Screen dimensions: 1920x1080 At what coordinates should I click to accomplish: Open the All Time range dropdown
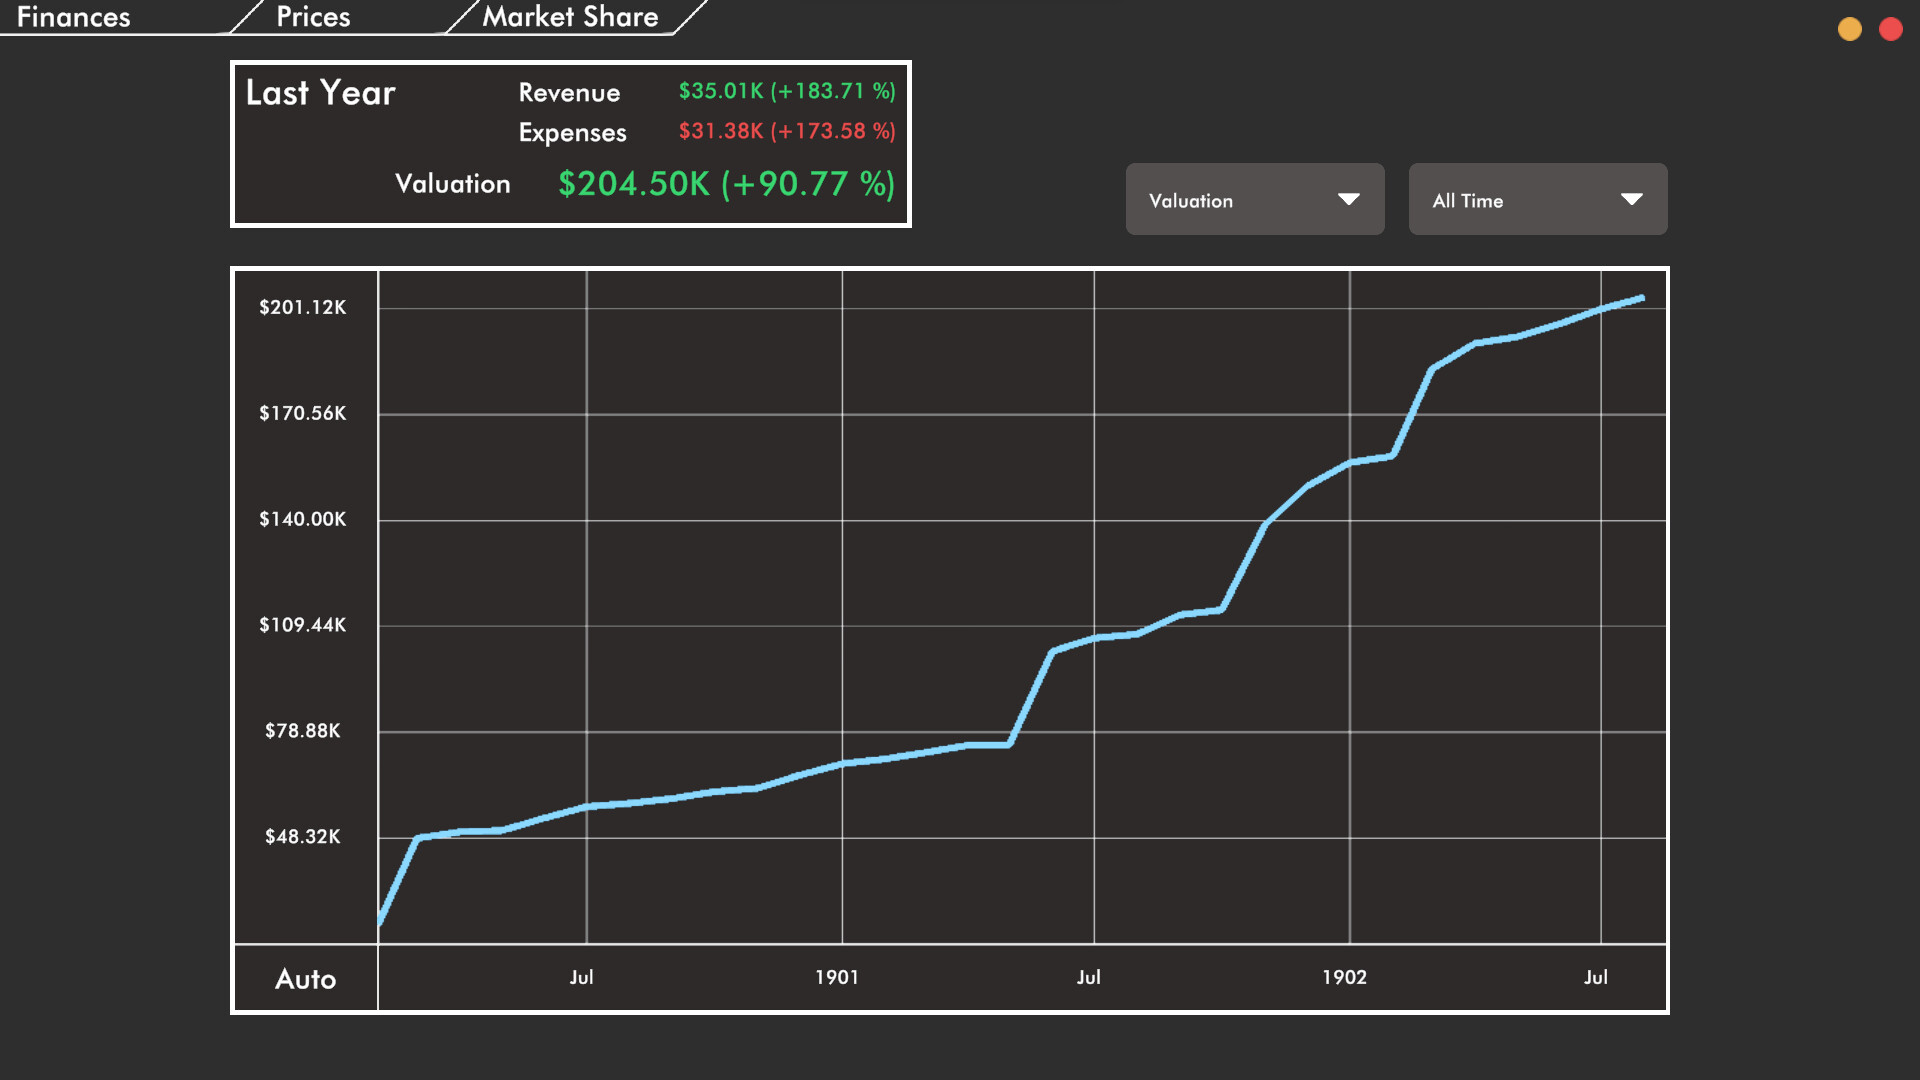tap(1537, 200)
